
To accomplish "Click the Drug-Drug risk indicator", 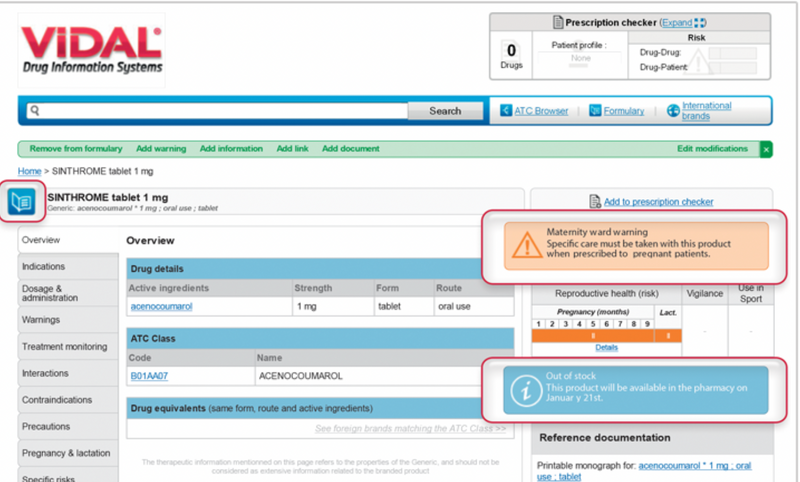I will (733, 53).
